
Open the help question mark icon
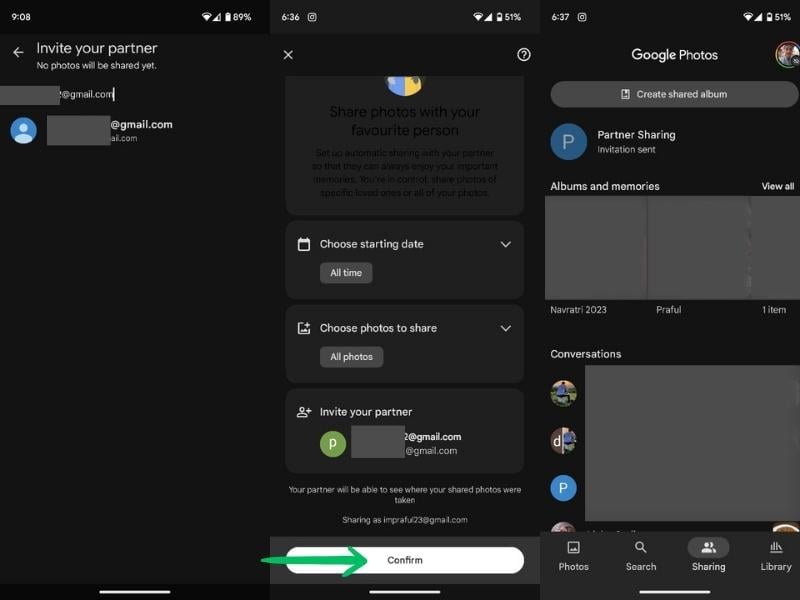[523, 55]
